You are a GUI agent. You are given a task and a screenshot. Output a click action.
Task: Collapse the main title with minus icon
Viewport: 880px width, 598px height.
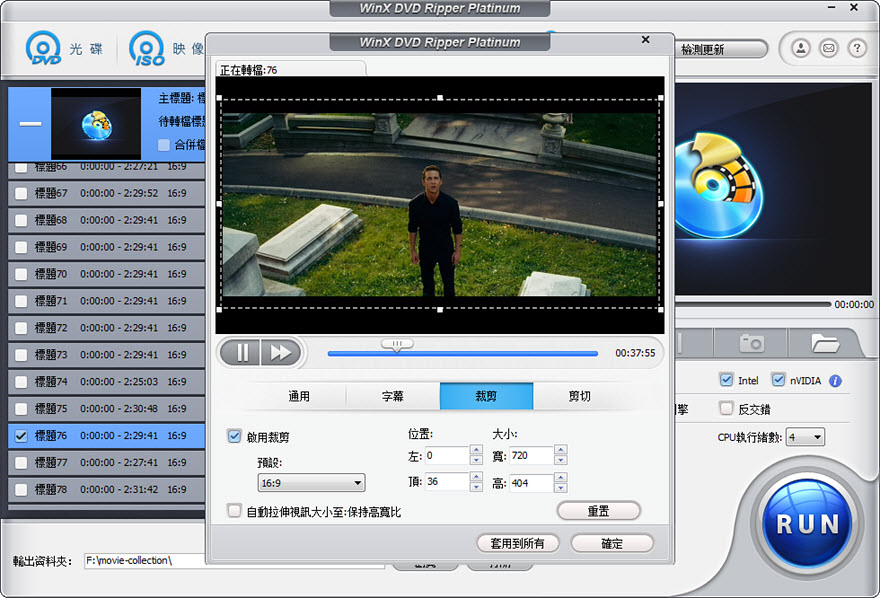click(30, 123)
